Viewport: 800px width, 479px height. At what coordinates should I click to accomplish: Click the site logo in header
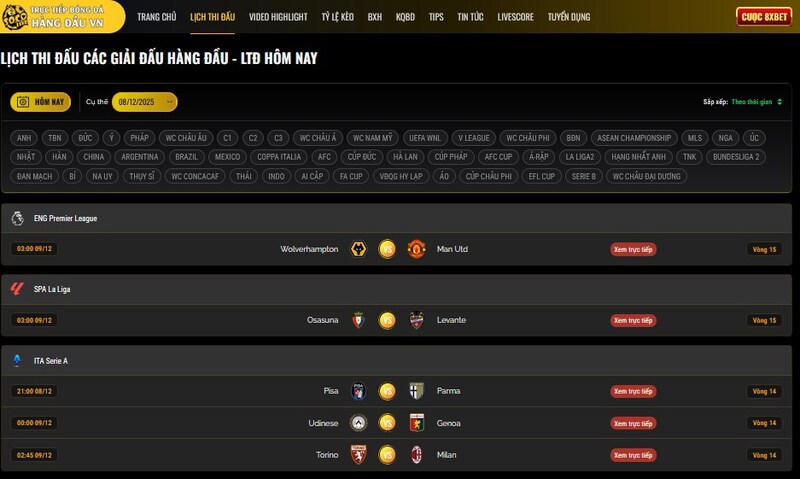pyautogui.click(x=61, y=16)
